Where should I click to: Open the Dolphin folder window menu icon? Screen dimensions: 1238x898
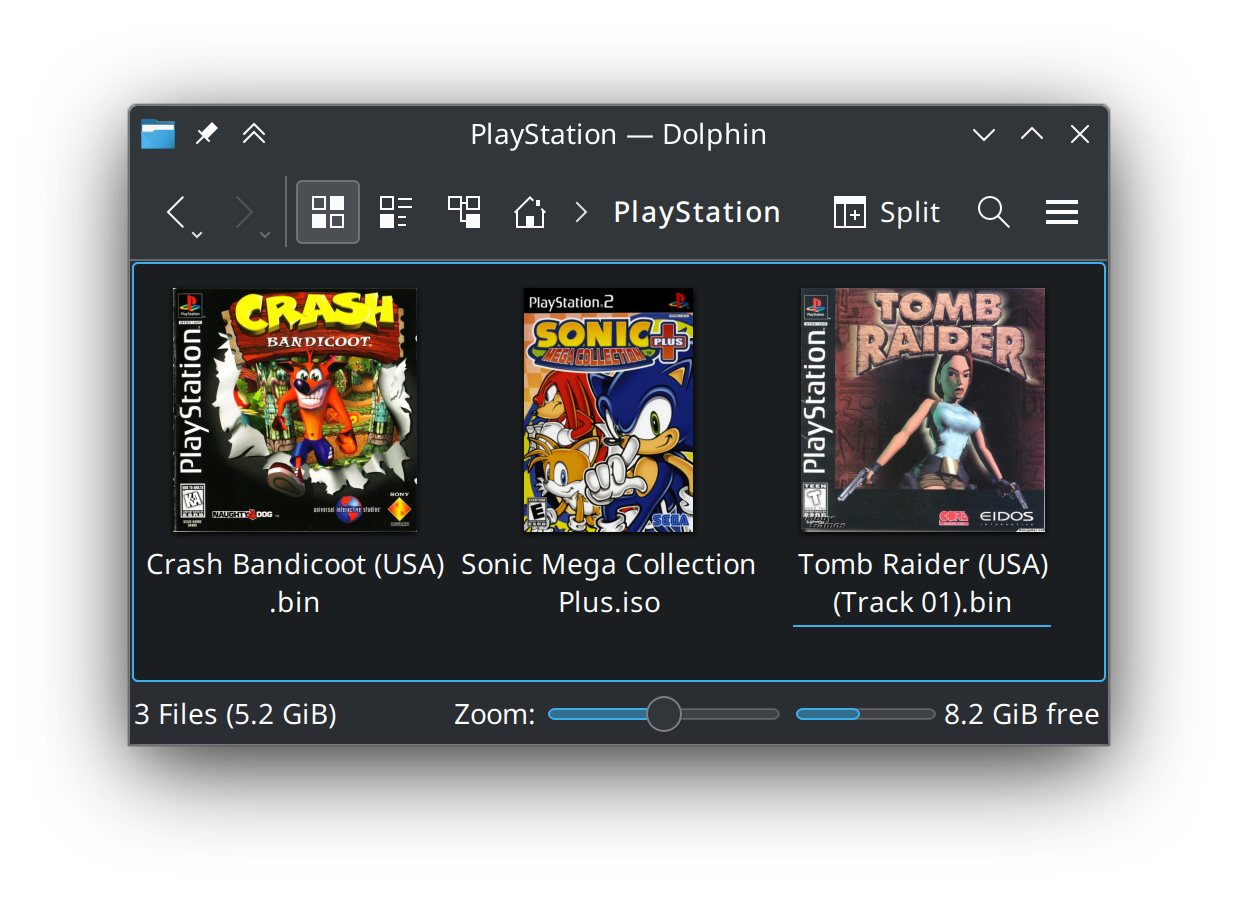click(x=158, y=134)
